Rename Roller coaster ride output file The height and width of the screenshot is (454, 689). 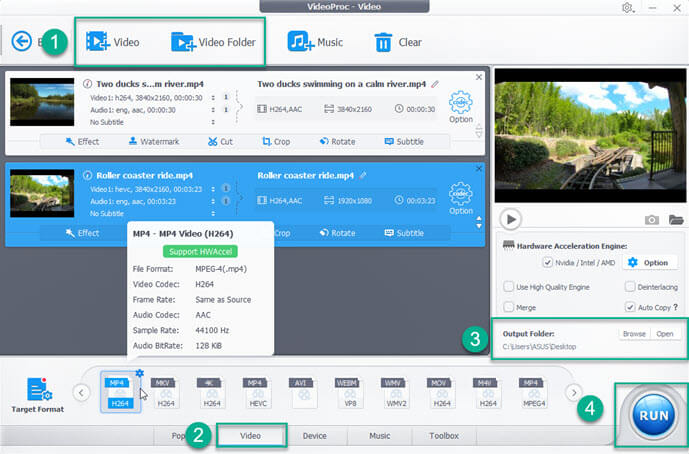pos(363,175)
